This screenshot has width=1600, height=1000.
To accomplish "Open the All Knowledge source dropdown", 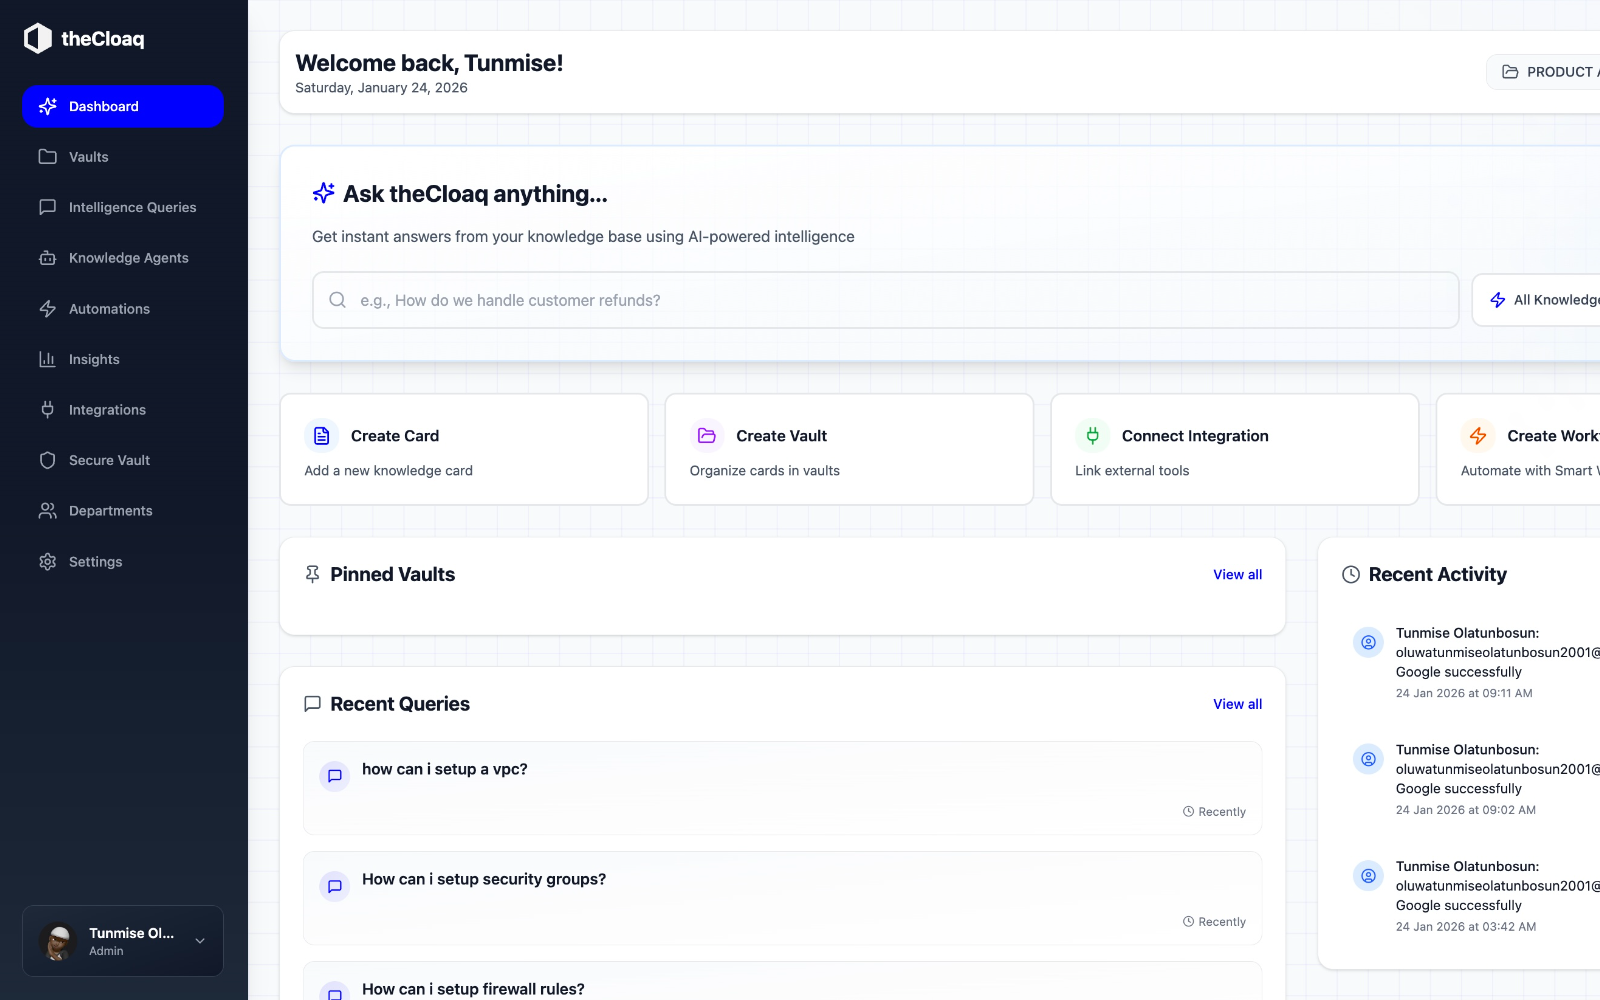I will [x=1537, y=300].
